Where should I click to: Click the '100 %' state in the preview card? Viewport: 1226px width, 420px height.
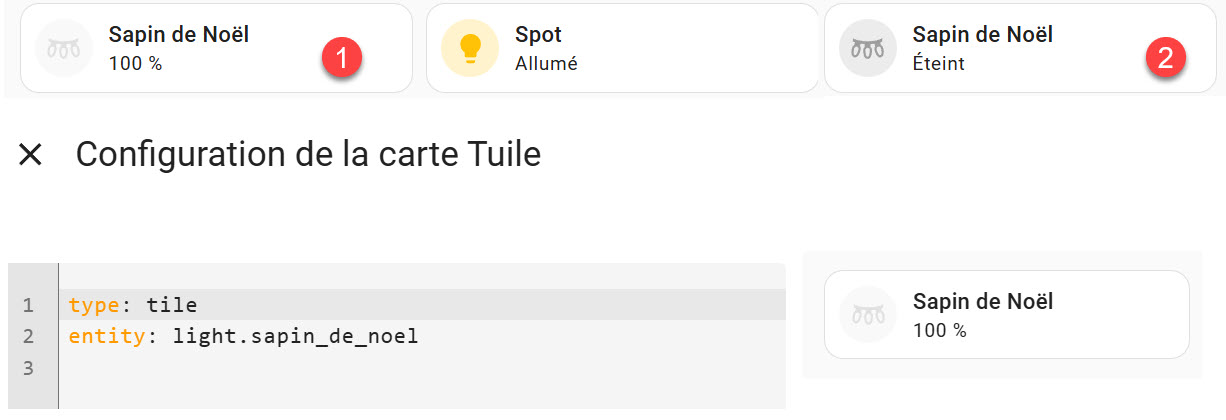pyautogui.click(x=940, y=330)
